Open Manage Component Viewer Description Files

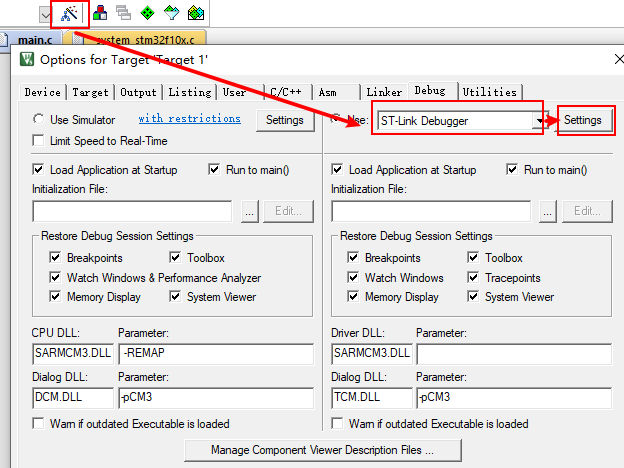pyautogui.click(x=322, y=450)
